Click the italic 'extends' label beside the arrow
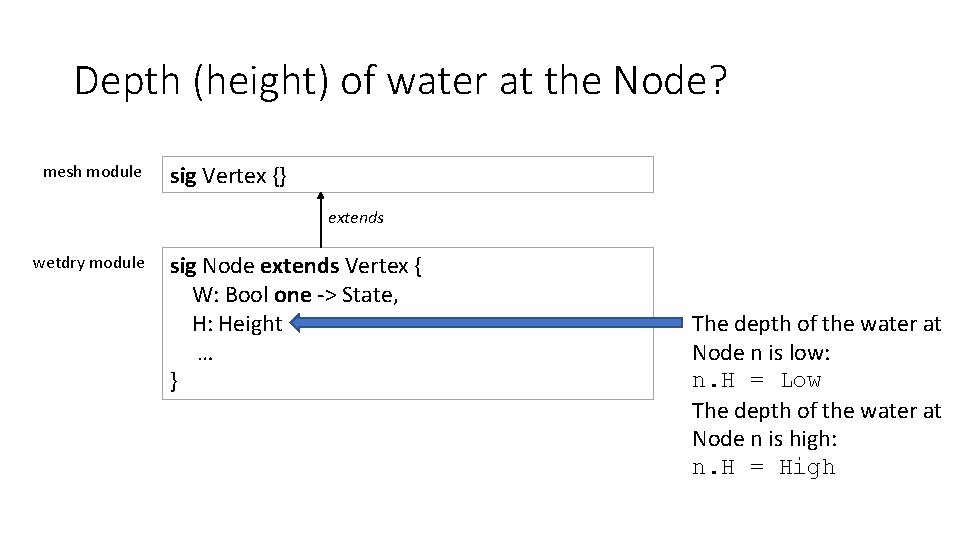960x540 pixels. 356,217
